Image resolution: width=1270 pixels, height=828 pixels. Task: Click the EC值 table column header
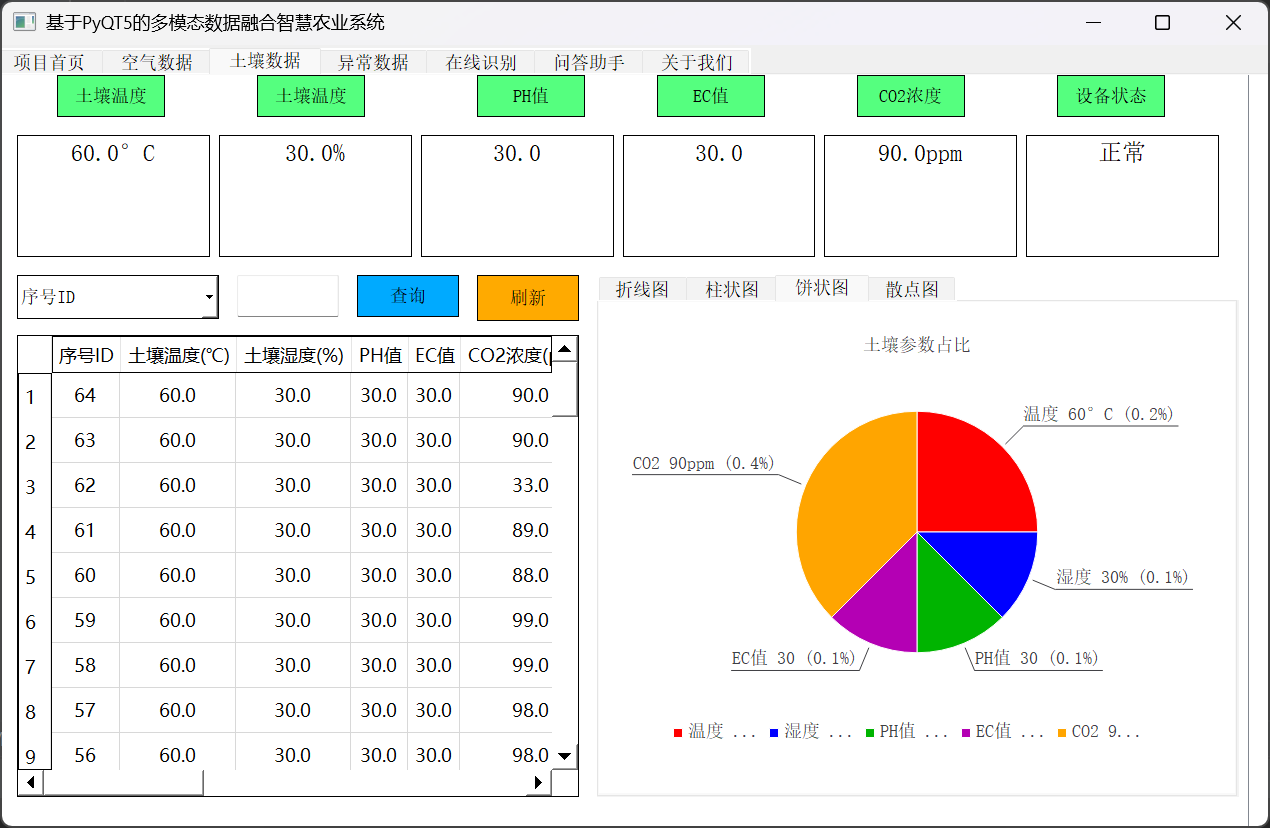435,355
